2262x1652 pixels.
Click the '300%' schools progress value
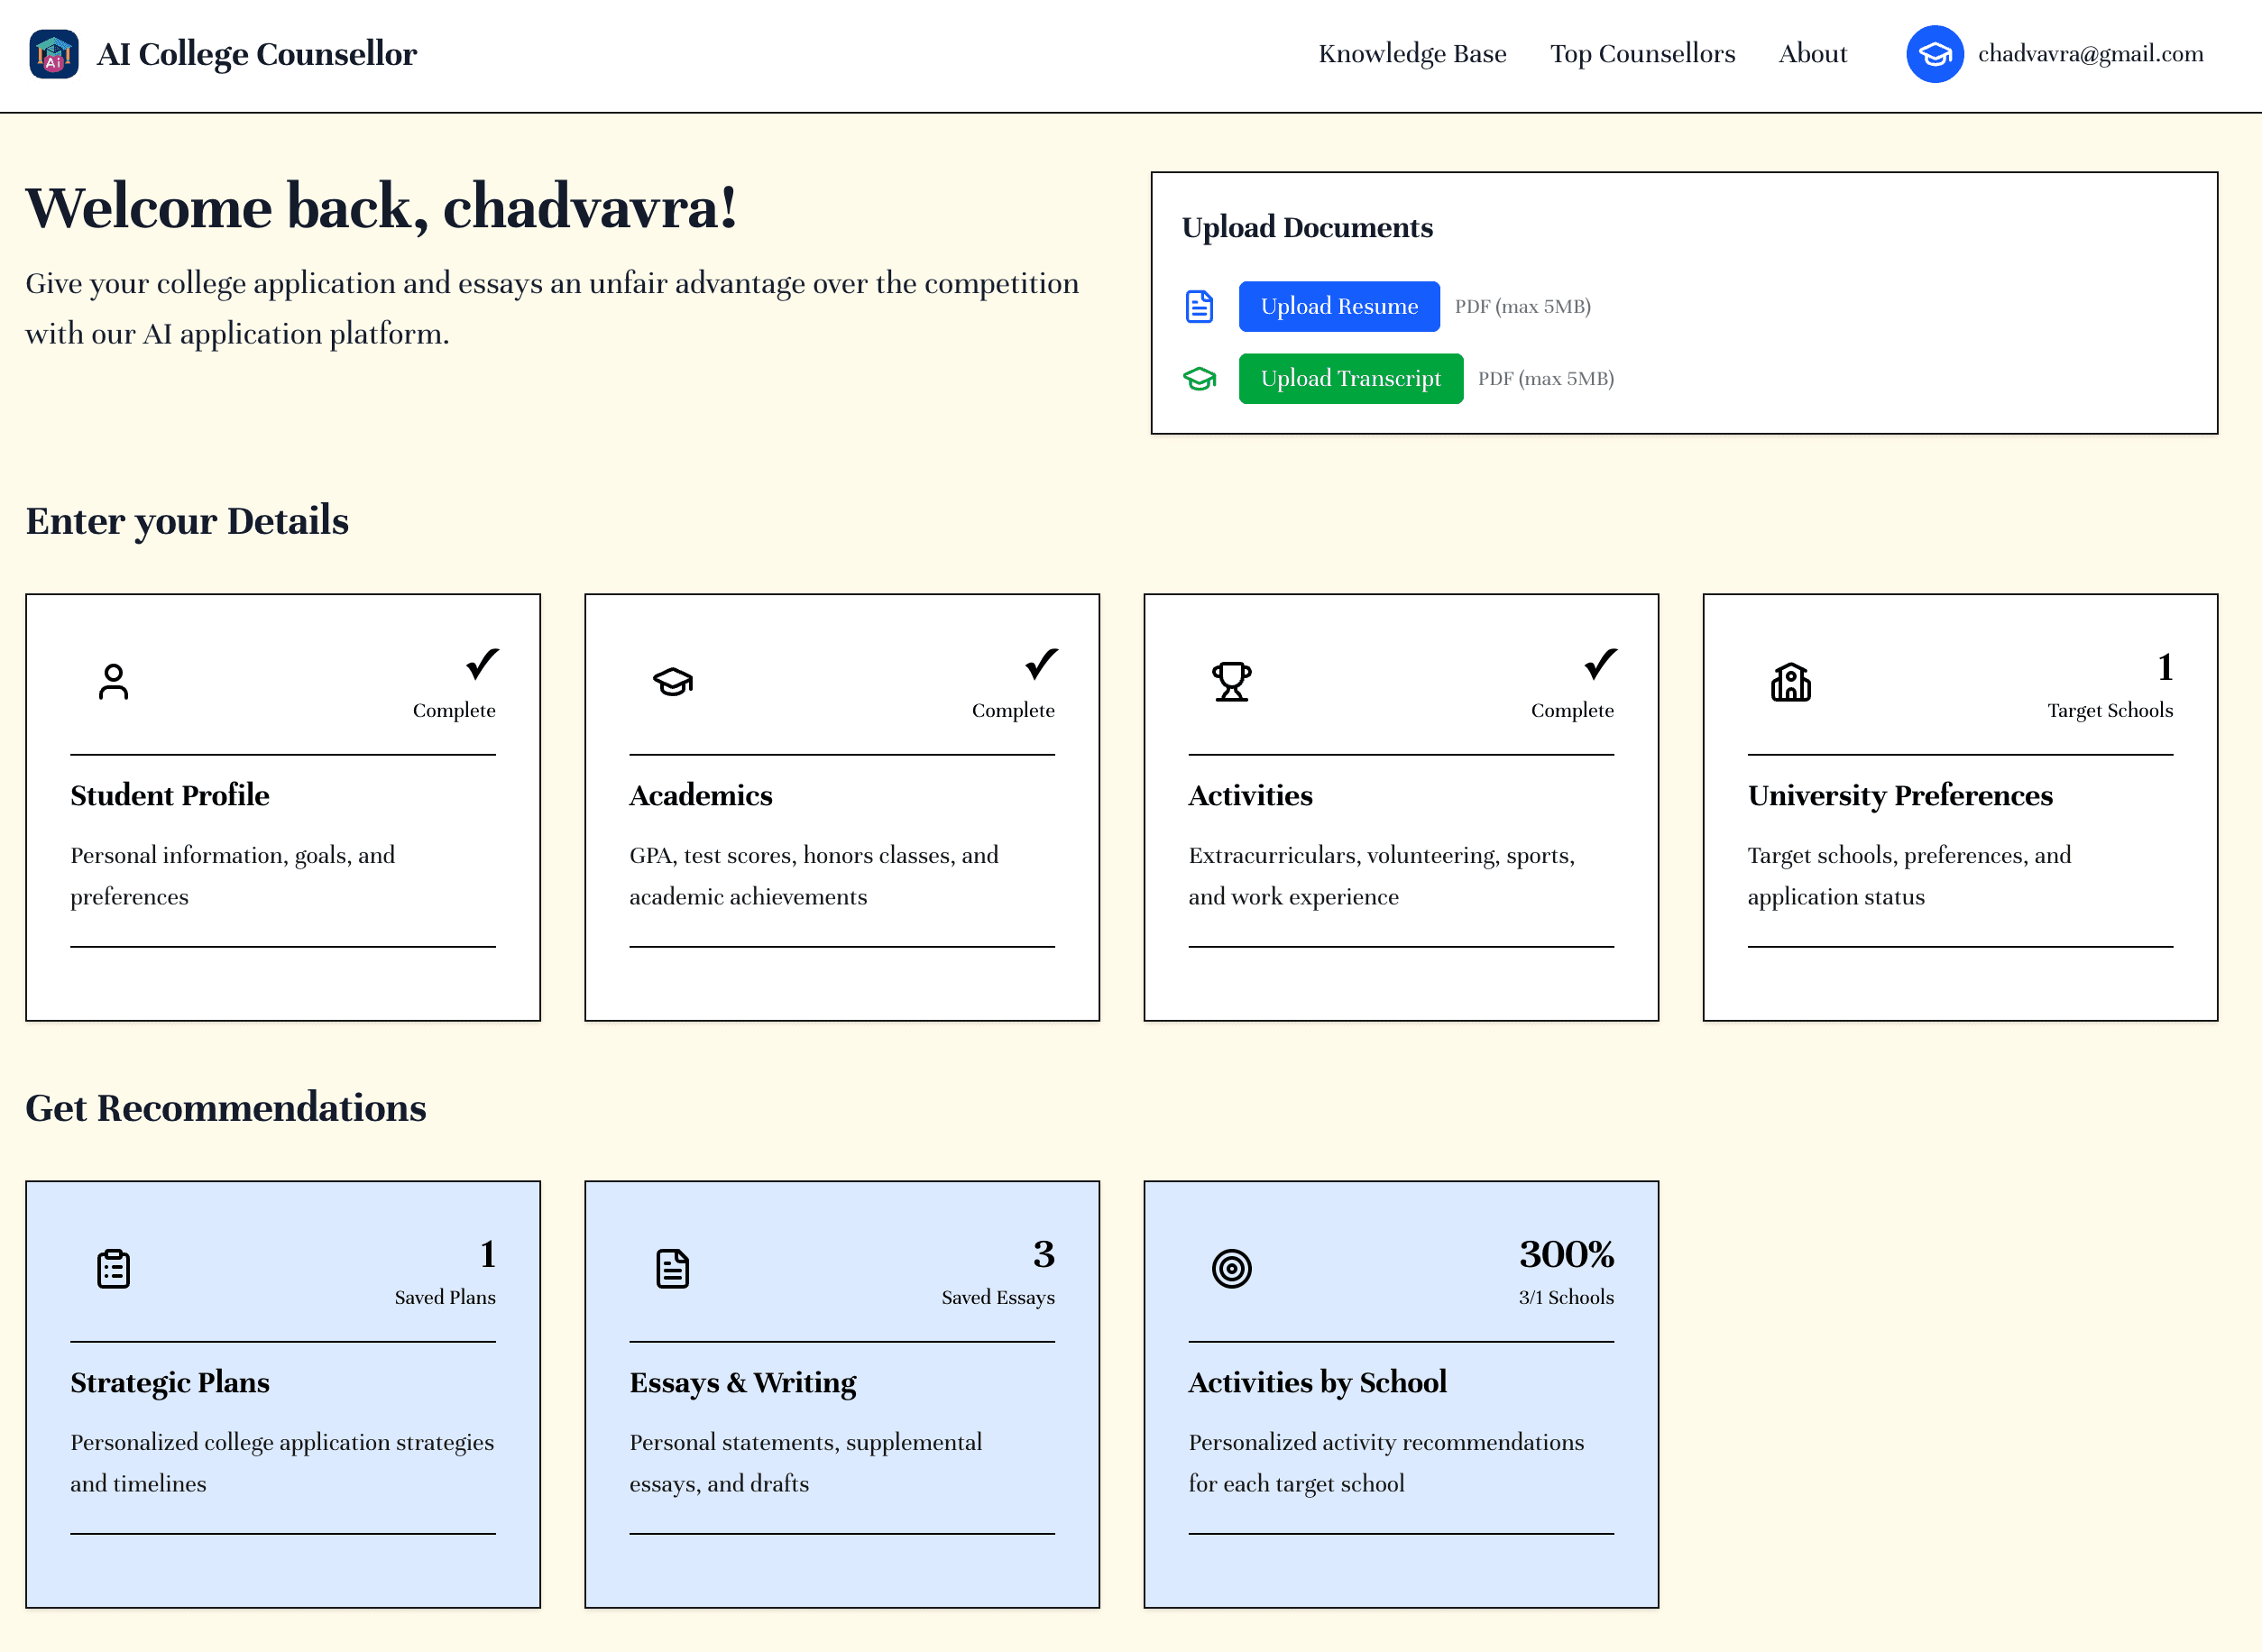pos(1566,1255)
